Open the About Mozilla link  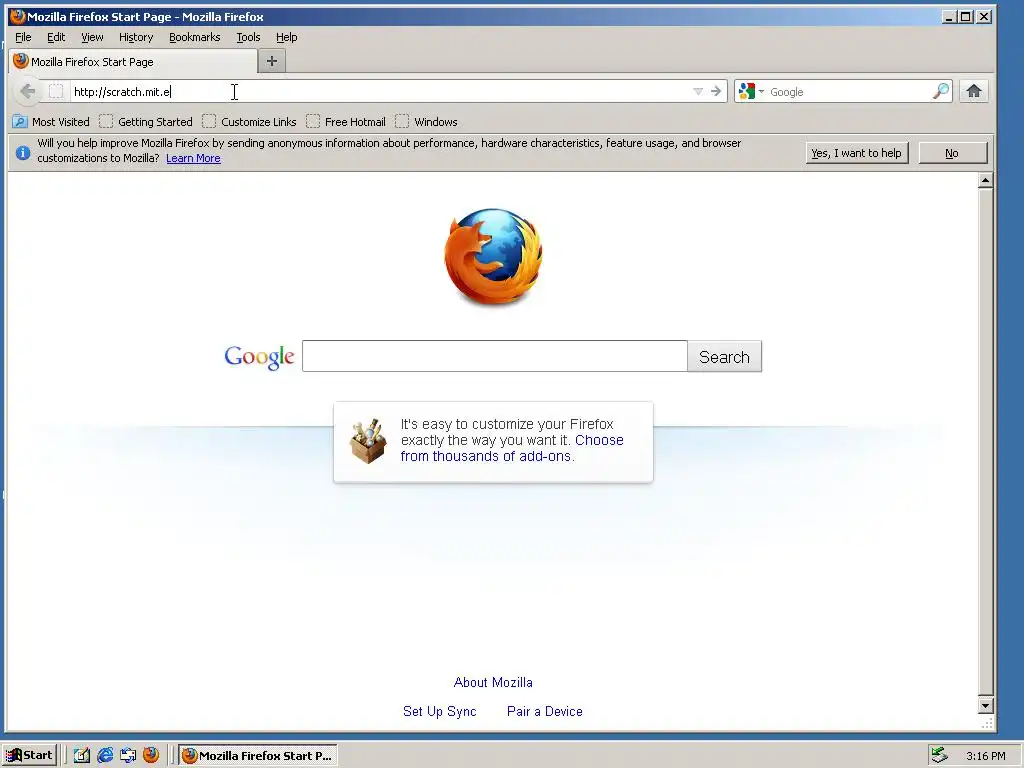pyautogui.click(x=493, y=682)
